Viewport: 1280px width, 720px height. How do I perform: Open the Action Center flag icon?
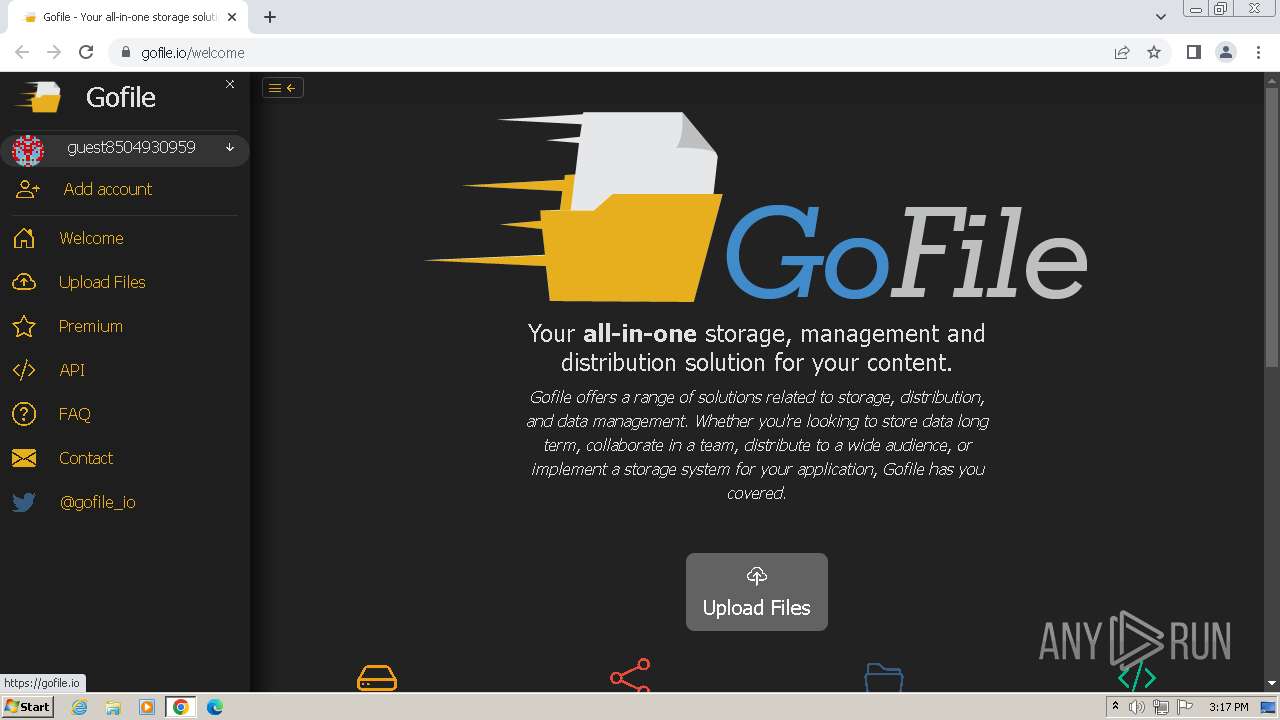[x=1185, y=707]
